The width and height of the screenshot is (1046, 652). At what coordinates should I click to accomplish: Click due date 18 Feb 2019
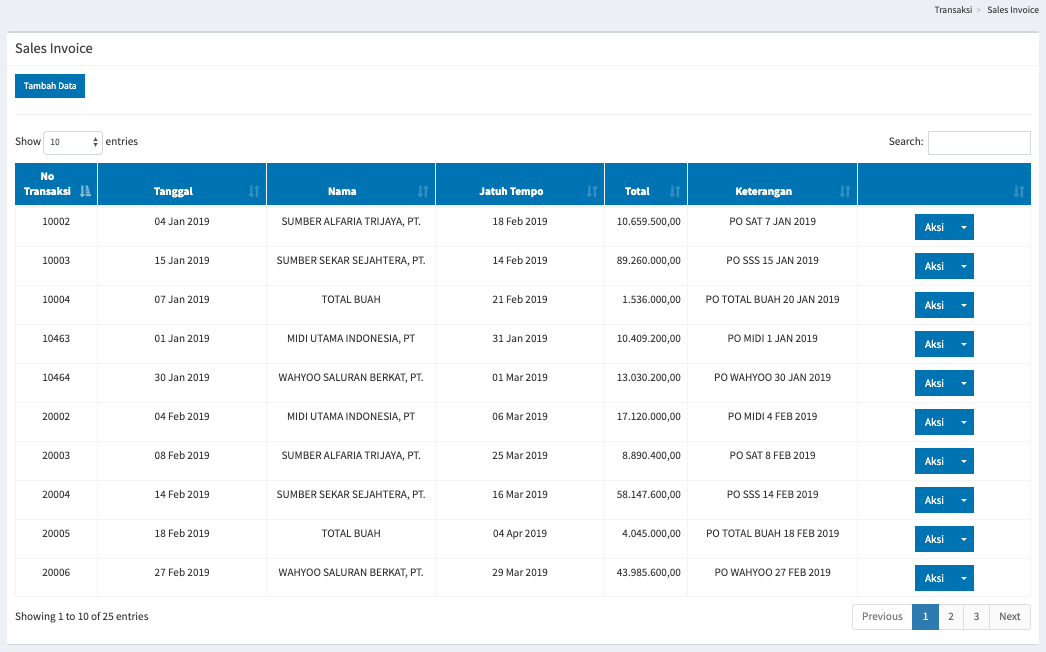click(x=520, y=222)
